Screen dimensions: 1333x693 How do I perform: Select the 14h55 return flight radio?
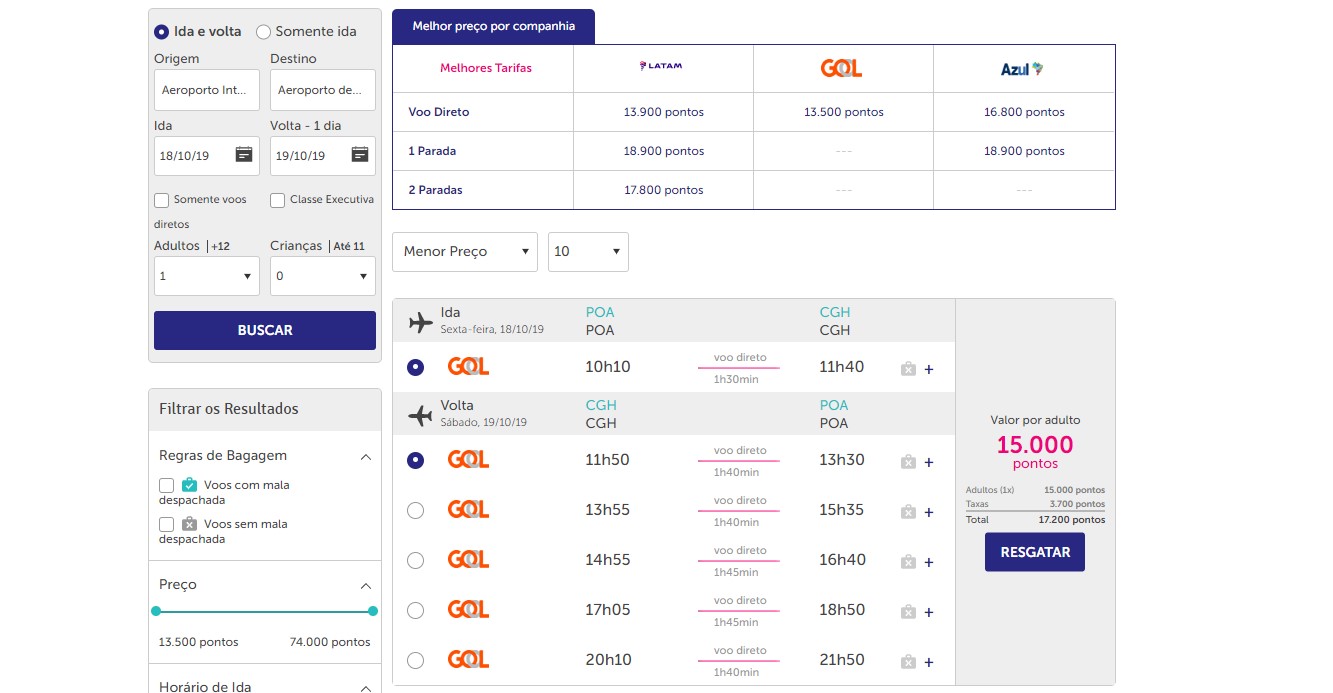pos(416,560)
